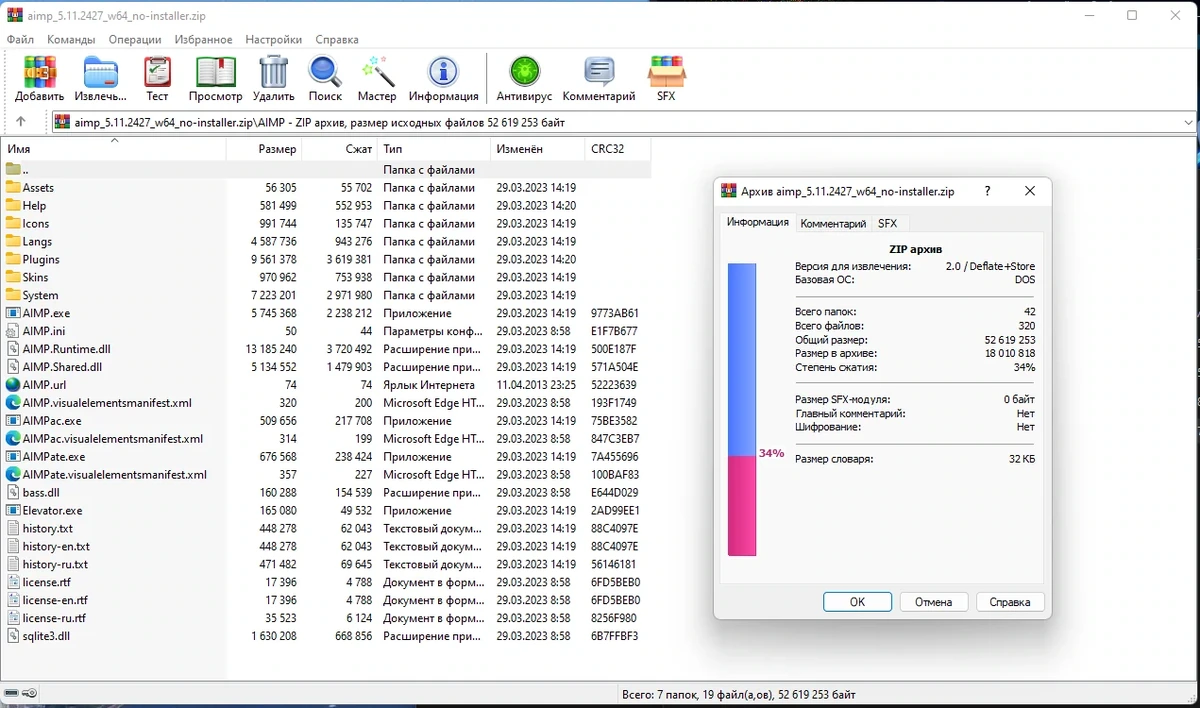Select the bass.dll file icon
The height and width of the screenshot is (708, 1200).
[x=13, y=493]
